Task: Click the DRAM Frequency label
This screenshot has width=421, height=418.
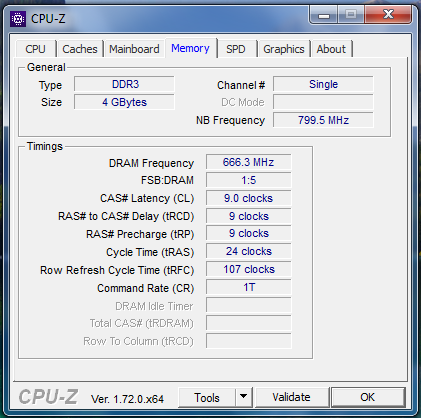Action: (x=151, y=163)
